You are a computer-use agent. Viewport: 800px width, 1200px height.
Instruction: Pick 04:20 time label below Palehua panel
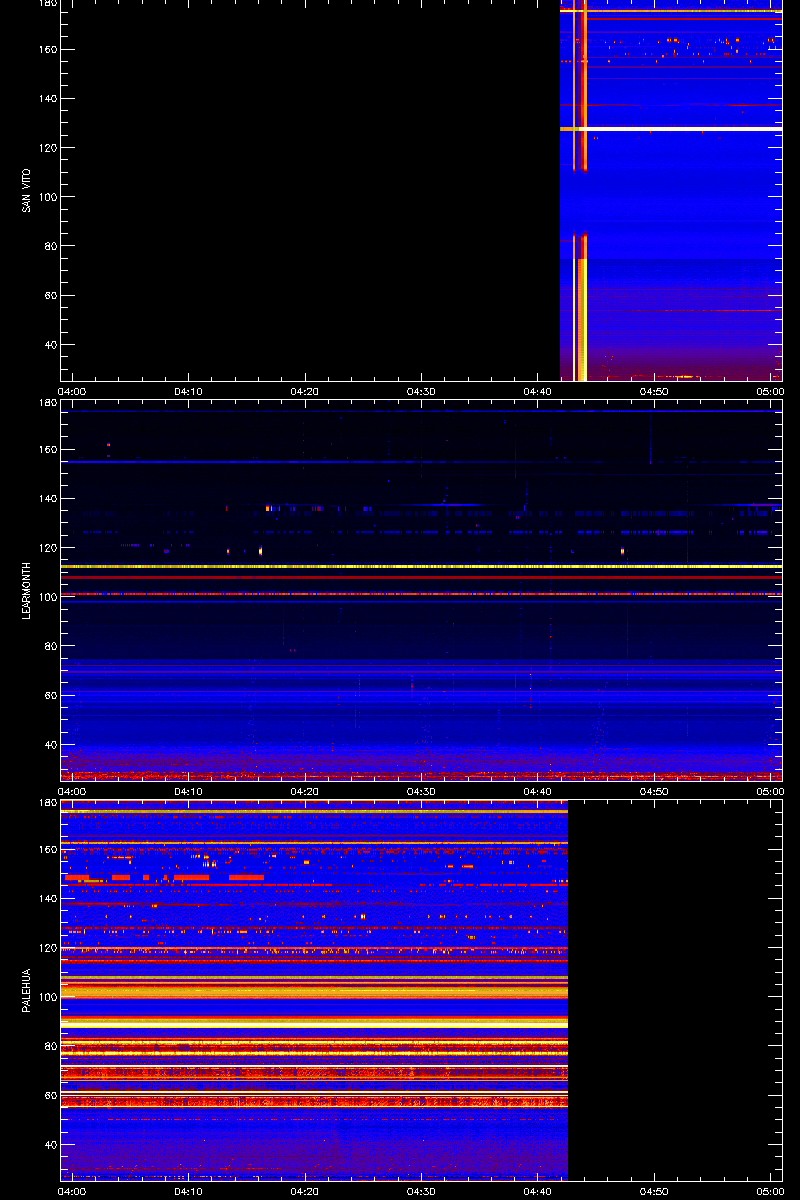[x=305, y=1192]
